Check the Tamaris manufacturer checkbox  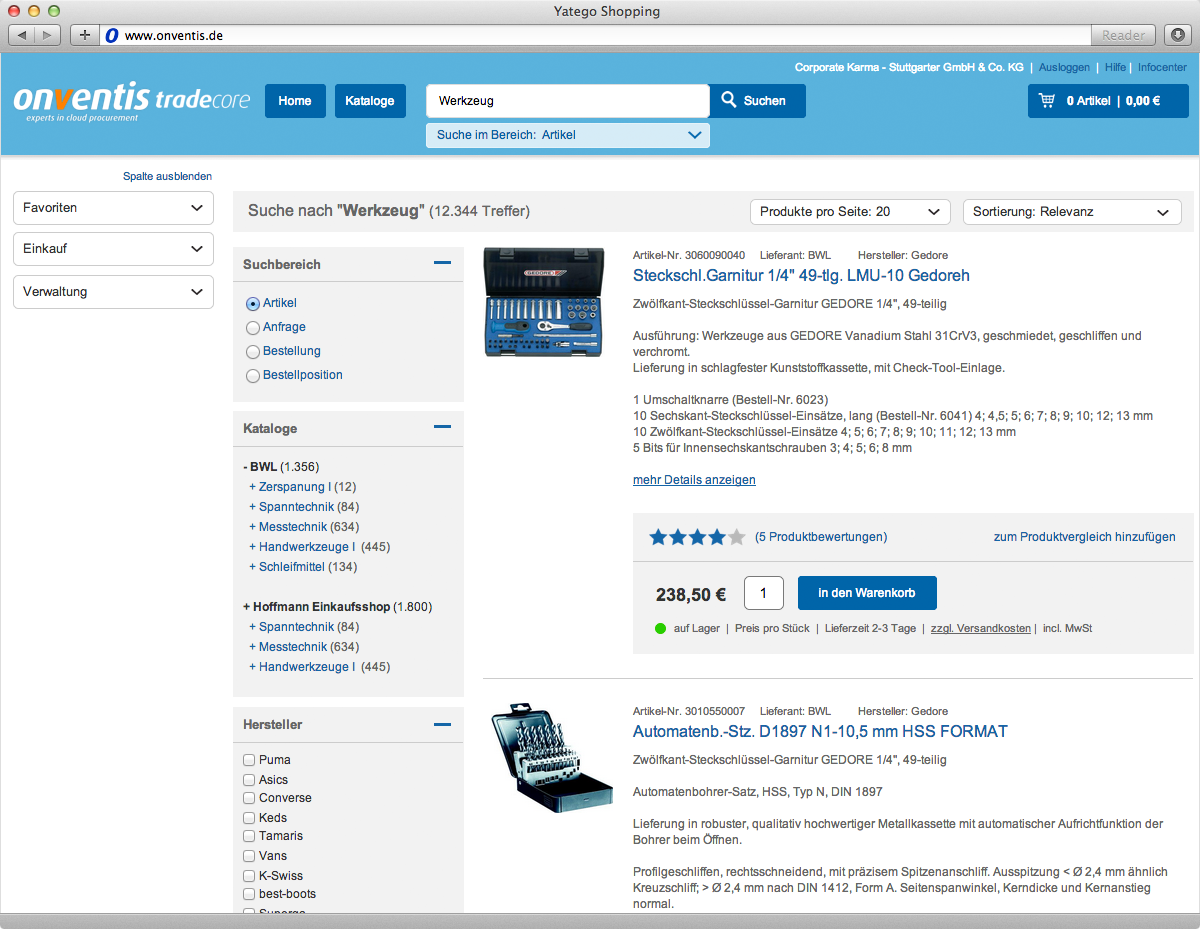[x=249, y=836]
